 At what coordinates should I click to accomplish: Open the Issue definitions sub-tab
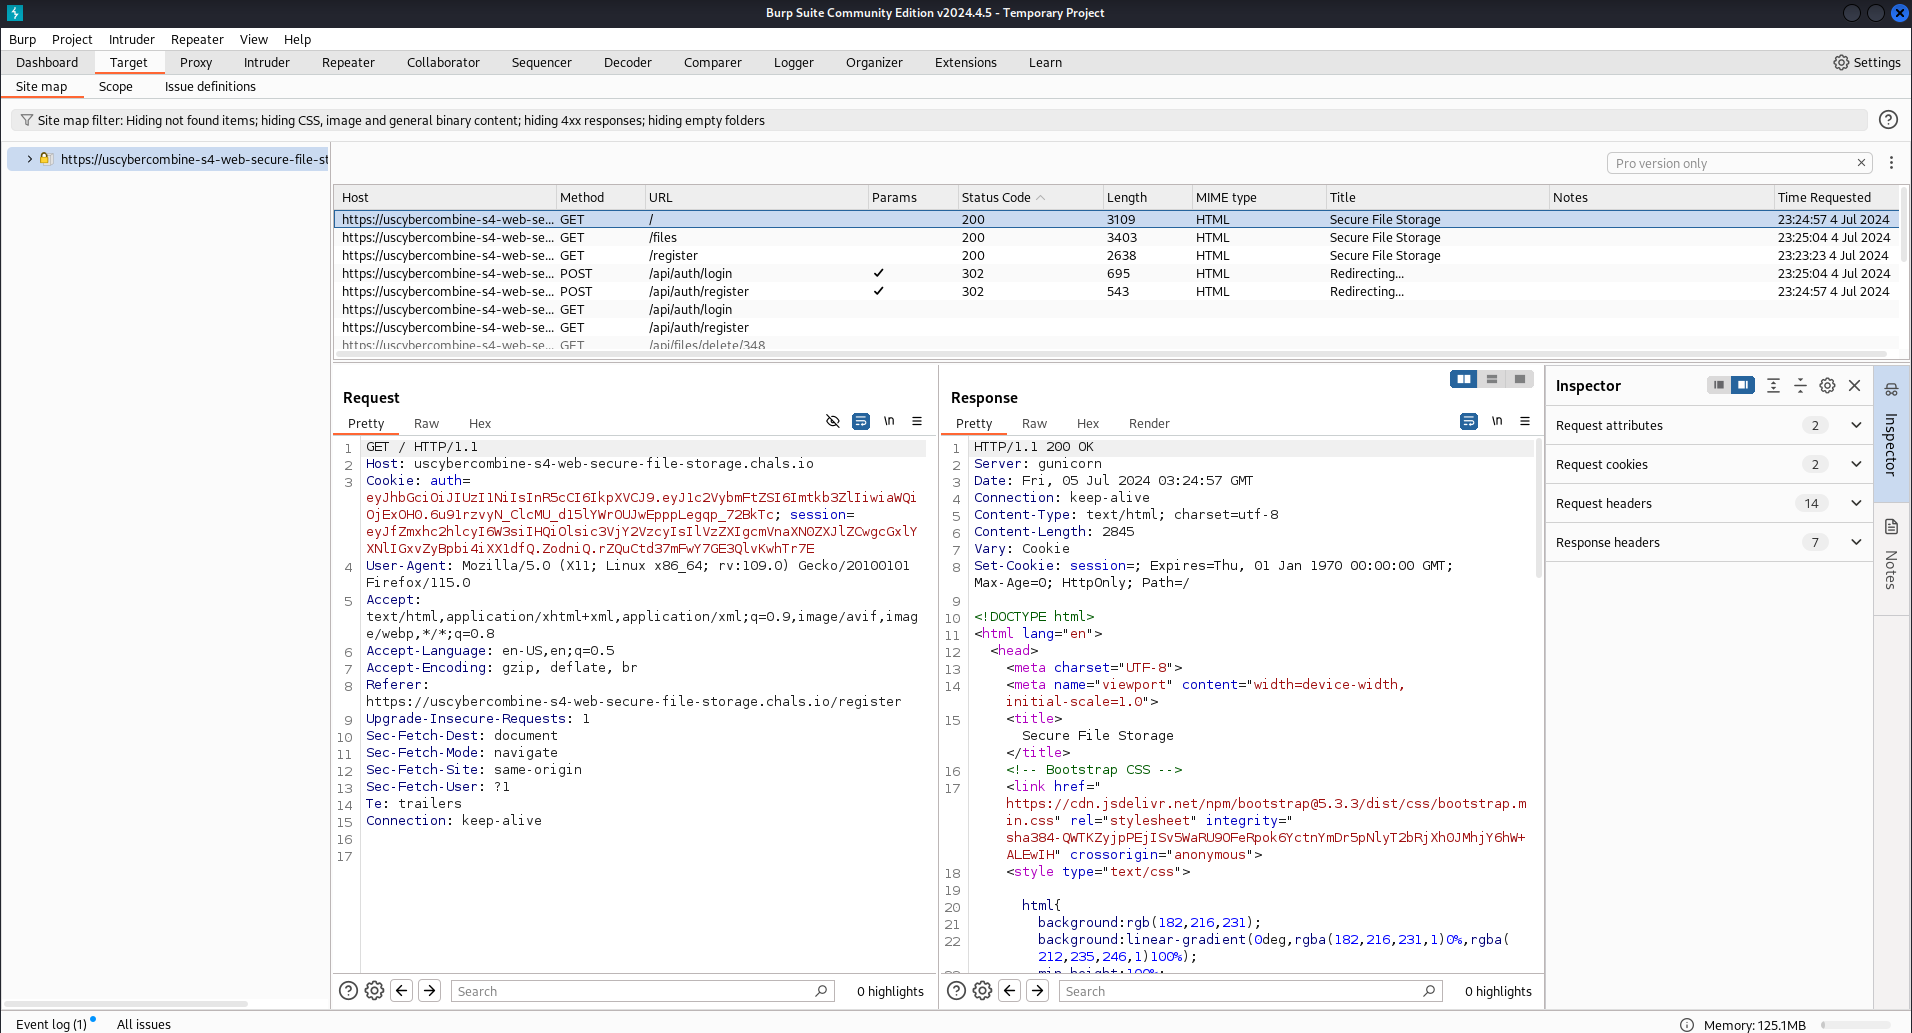click(x=210, y=86)
